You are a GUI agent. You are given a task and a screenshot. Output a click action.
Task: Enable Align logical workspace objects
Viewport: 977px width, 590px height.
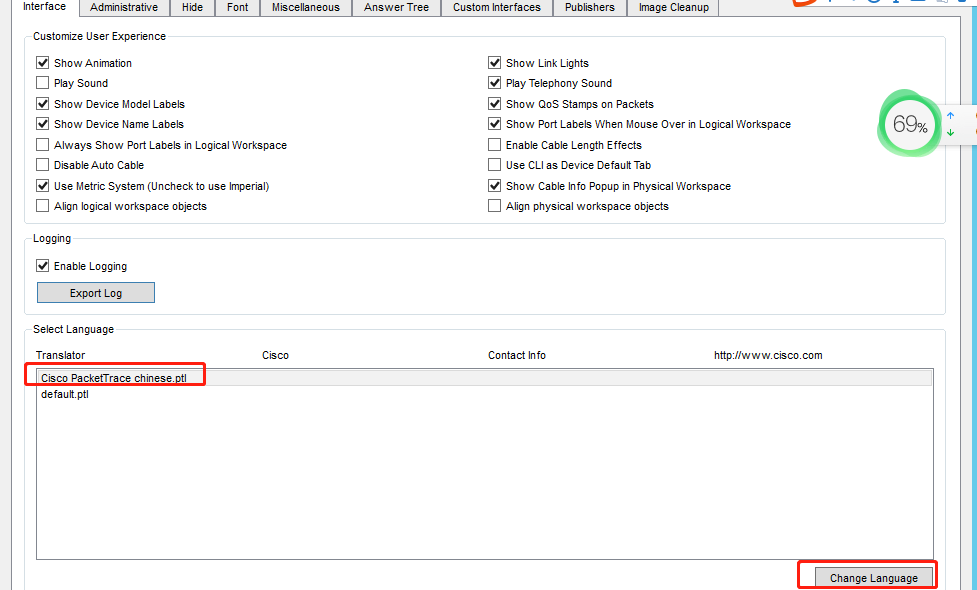pos(42,206)
